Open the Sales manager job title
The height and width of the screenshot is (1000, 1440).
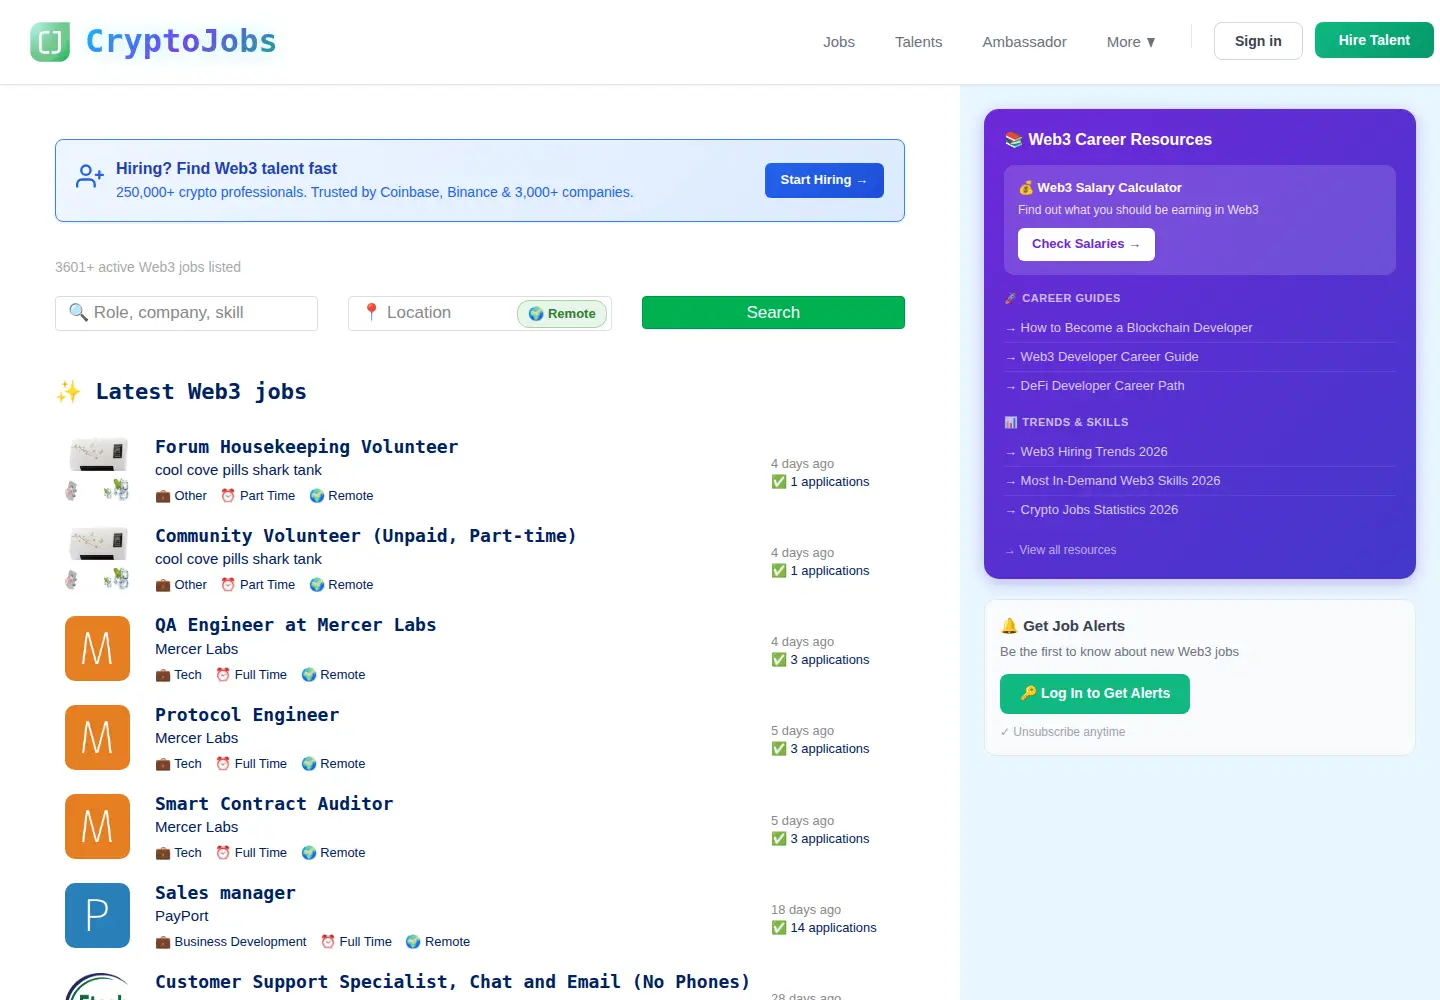(x=225, y=893)
